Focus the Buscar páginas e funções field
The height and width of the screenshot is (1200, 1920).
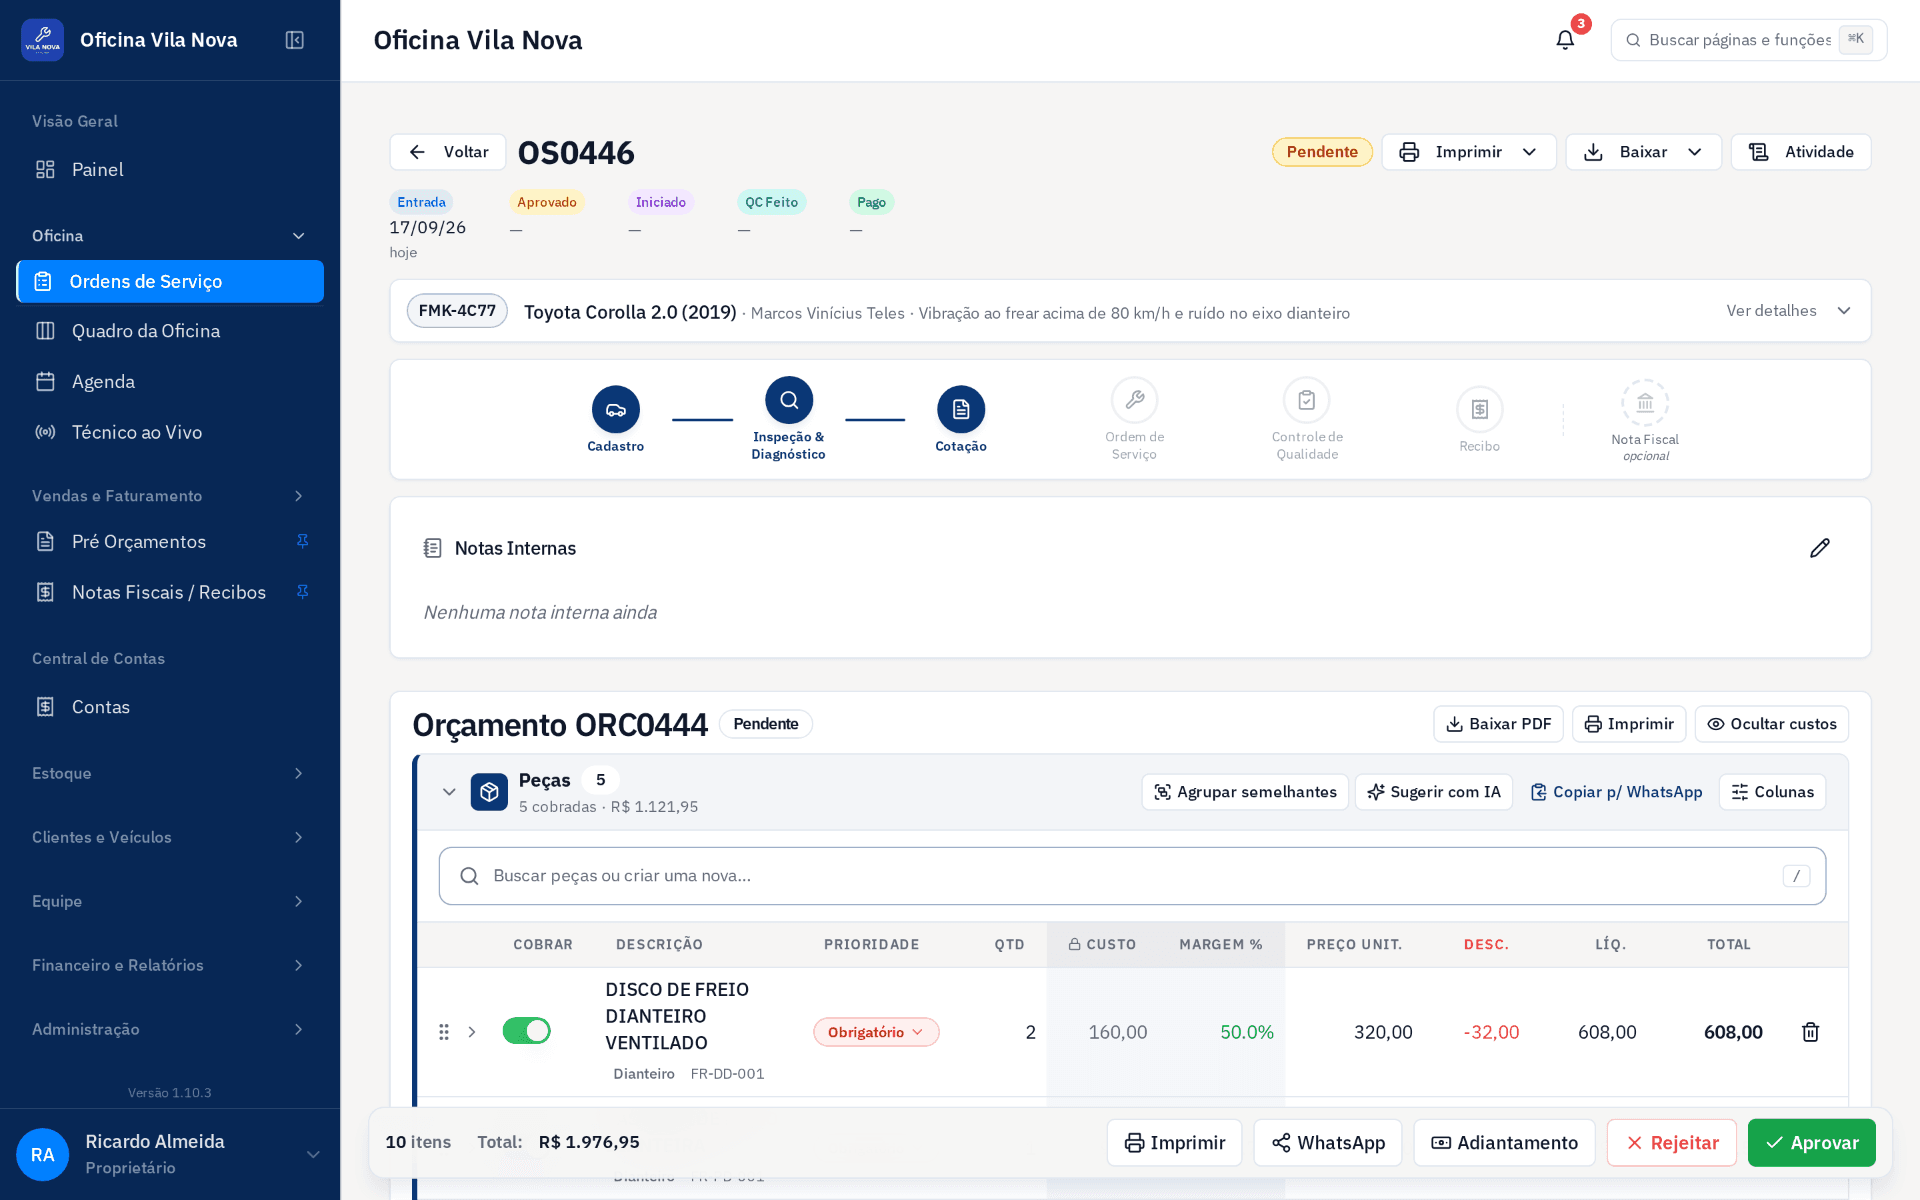tap(1749, 40)
